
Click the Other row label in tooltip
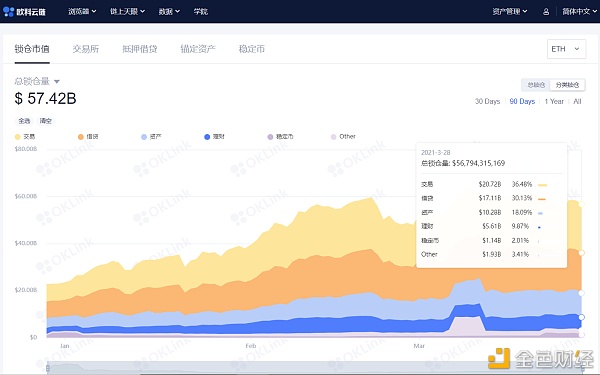click(429, 254)
